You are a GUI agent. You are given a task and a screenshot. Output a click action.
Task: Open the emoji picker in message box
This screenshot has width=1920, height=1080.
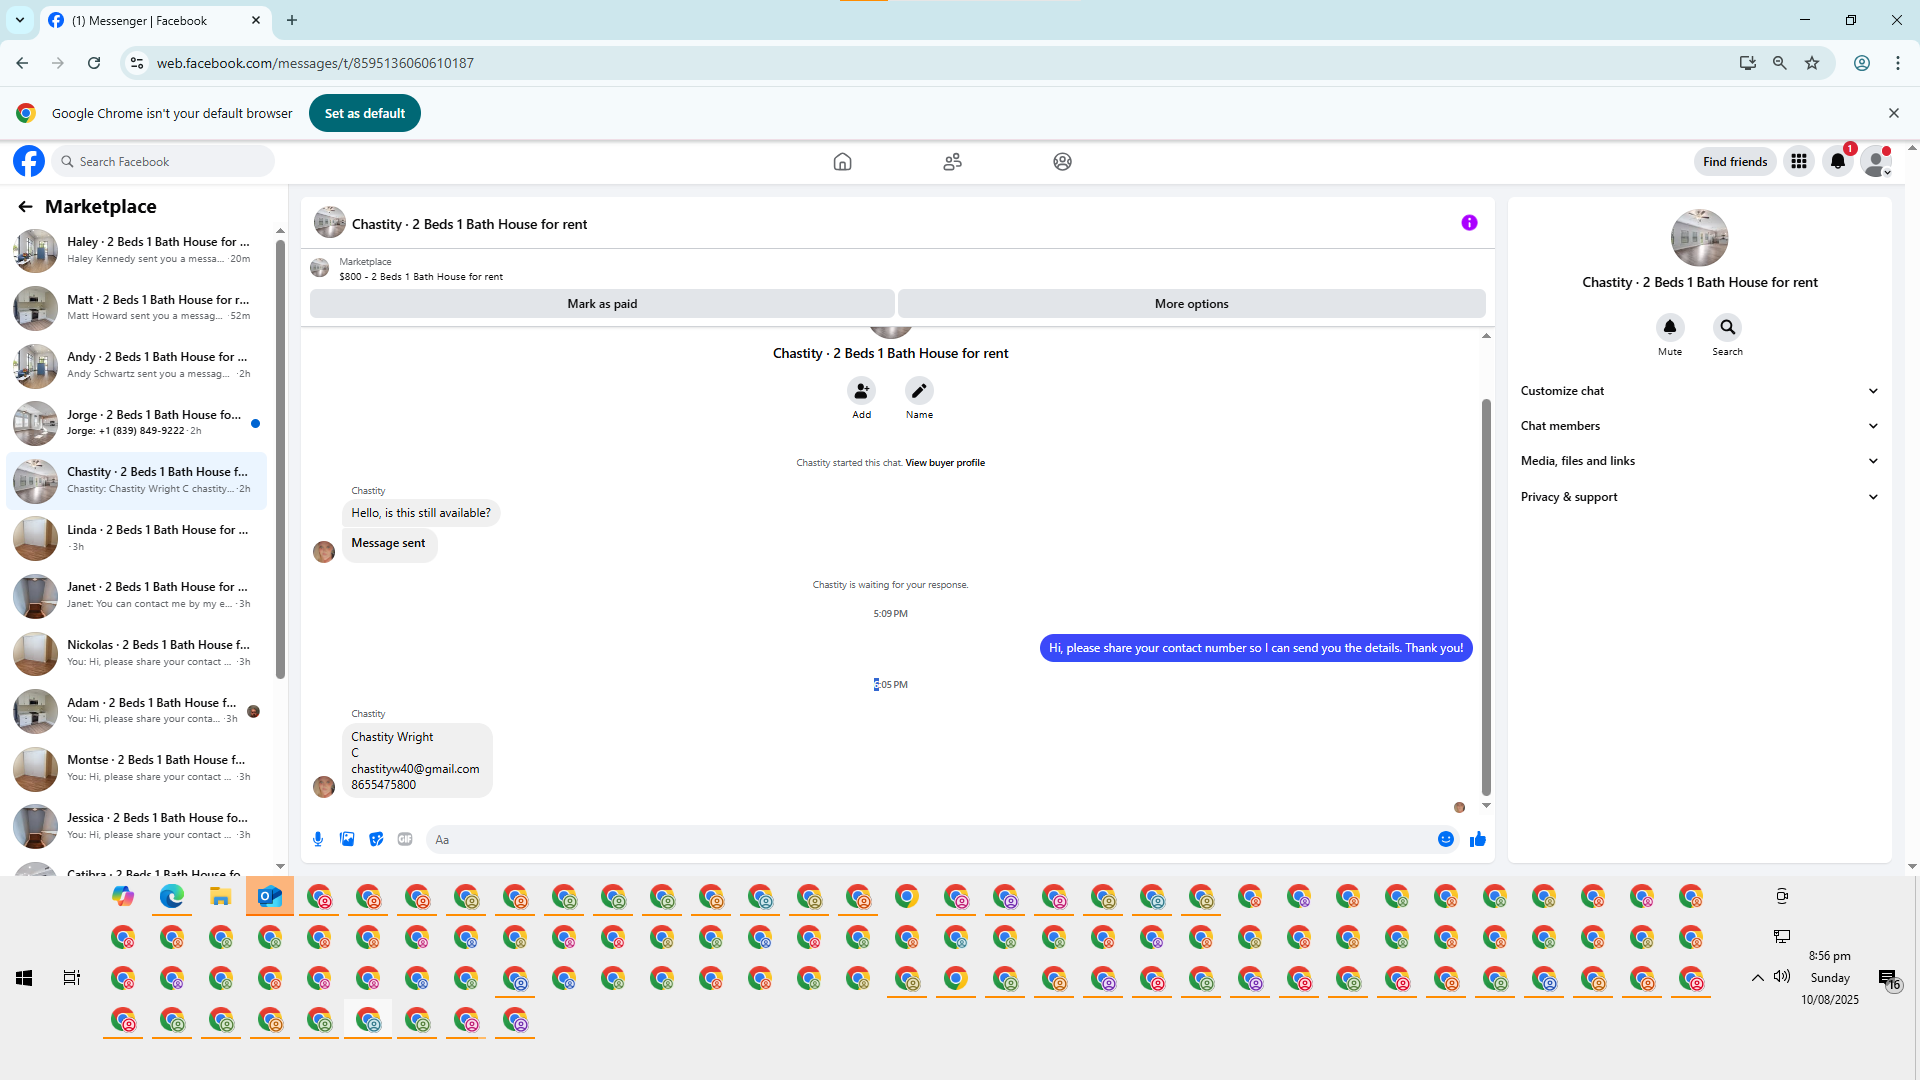1446,839
